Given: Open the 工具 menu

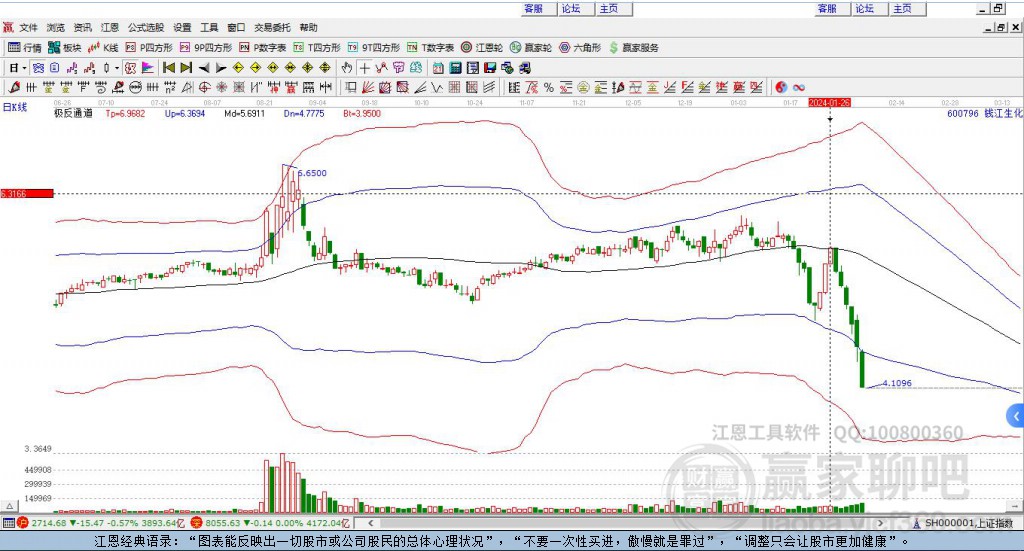Looking at the screenshot, I should [209, 27].
